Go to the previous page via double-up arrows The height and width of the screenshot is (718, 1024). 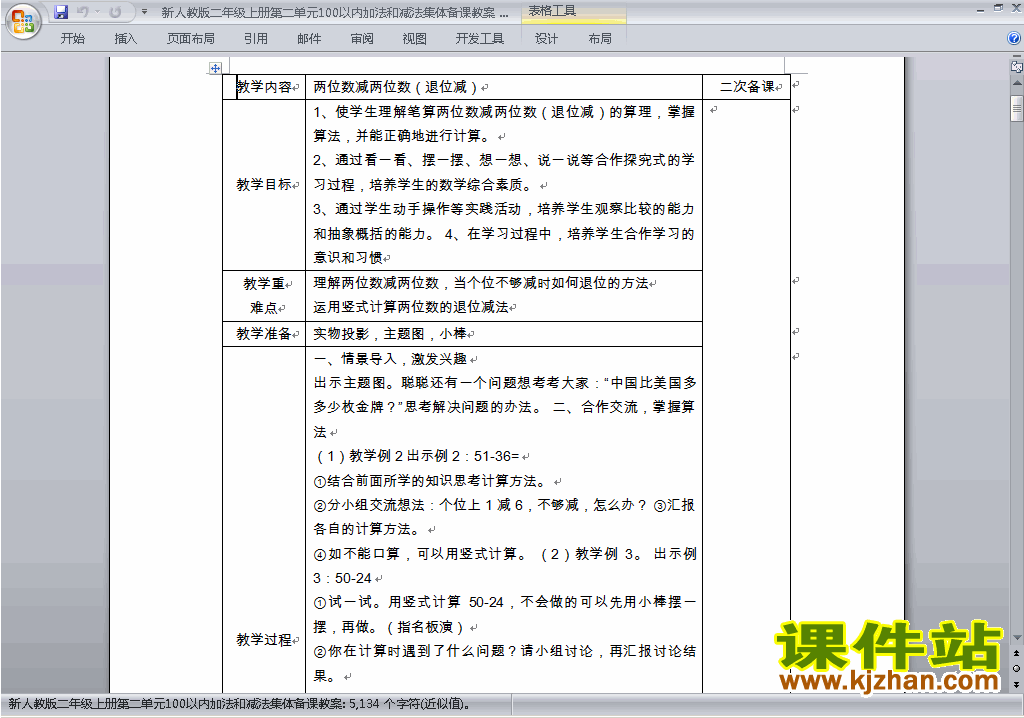tap(1016, 653)
